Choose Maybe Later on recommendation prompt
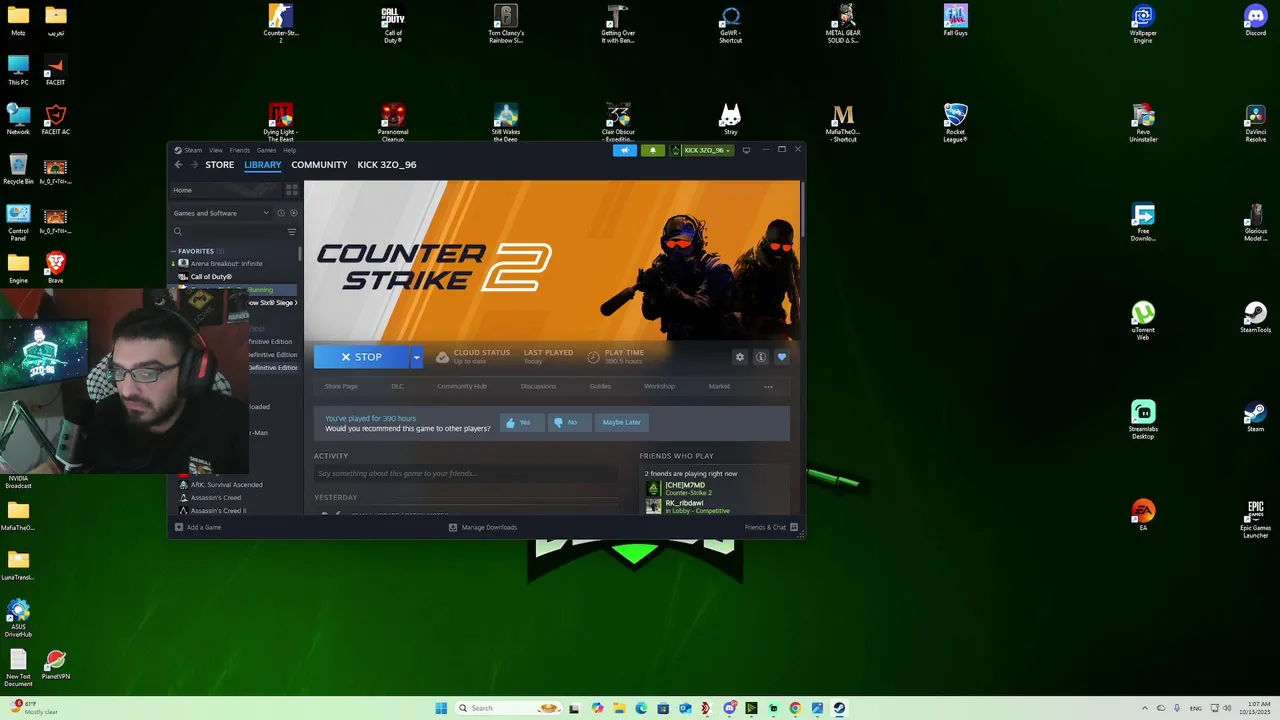Viewport: 1280px width, 720px height. point(621,422)
